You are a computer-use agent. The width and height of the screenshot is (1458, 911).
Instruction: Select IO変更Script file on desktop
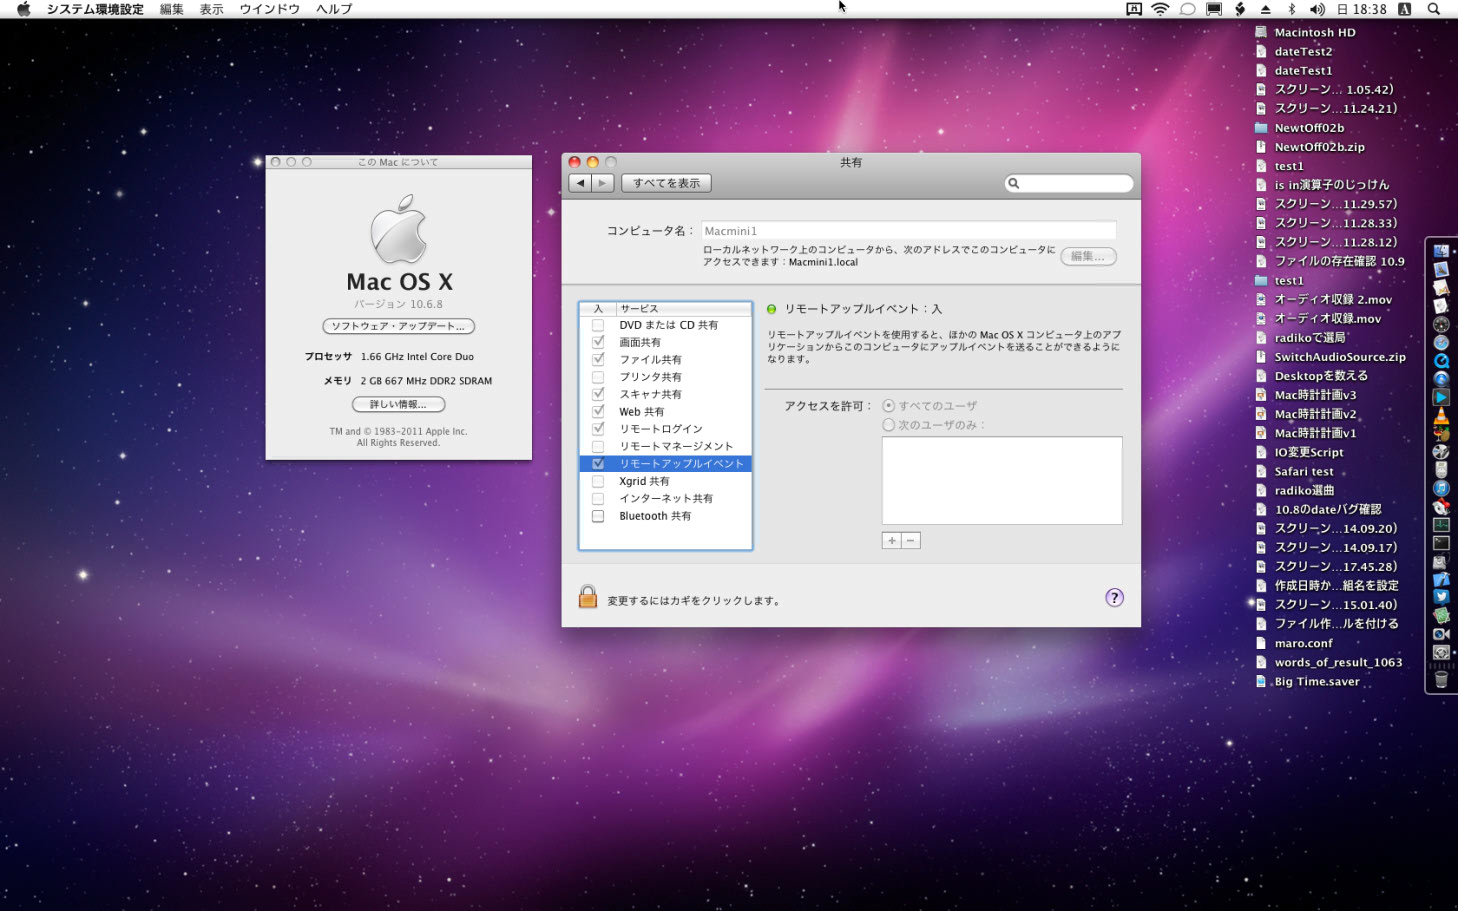1299,452
